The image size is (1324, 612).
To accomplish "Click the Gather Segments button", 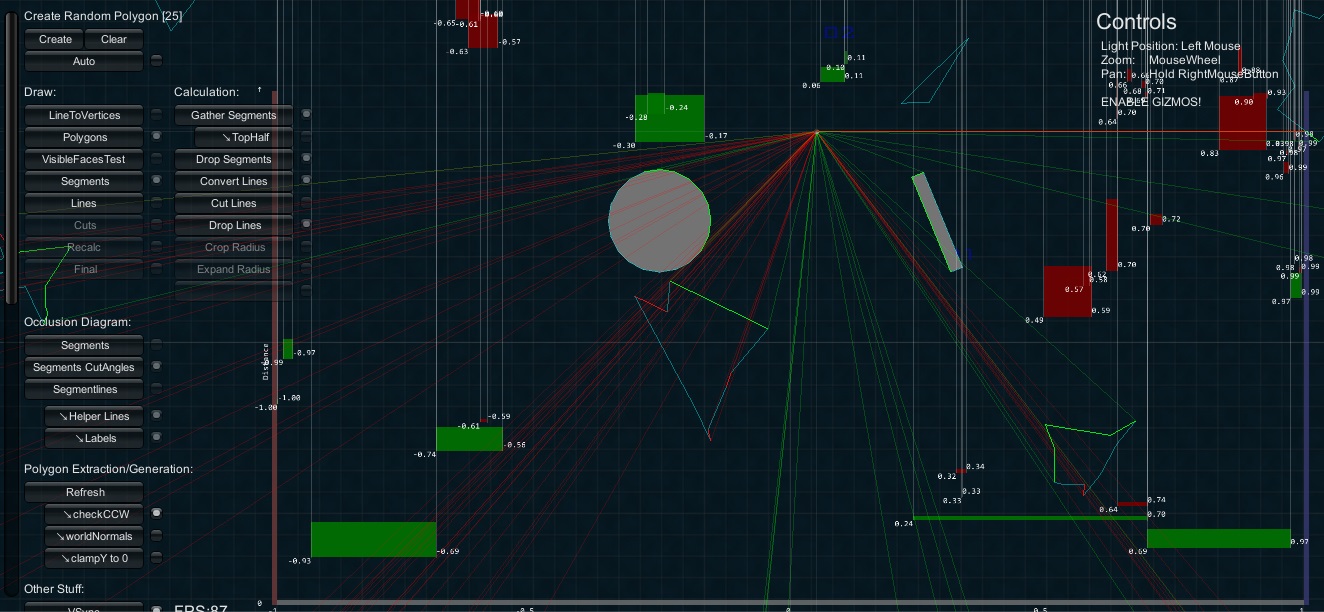I will pyautogui.click(x=233, y=116).
